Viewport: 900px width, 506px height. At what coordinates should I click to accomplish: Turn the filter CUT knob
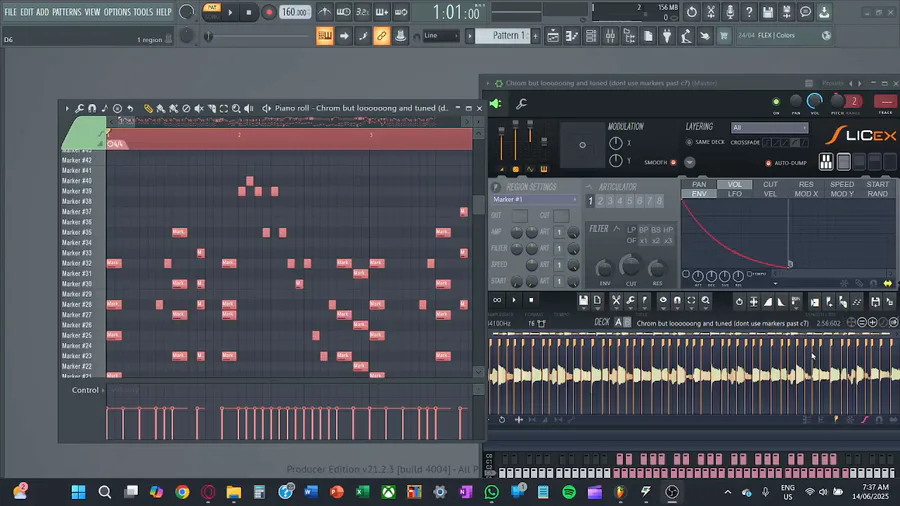point(630,266)
